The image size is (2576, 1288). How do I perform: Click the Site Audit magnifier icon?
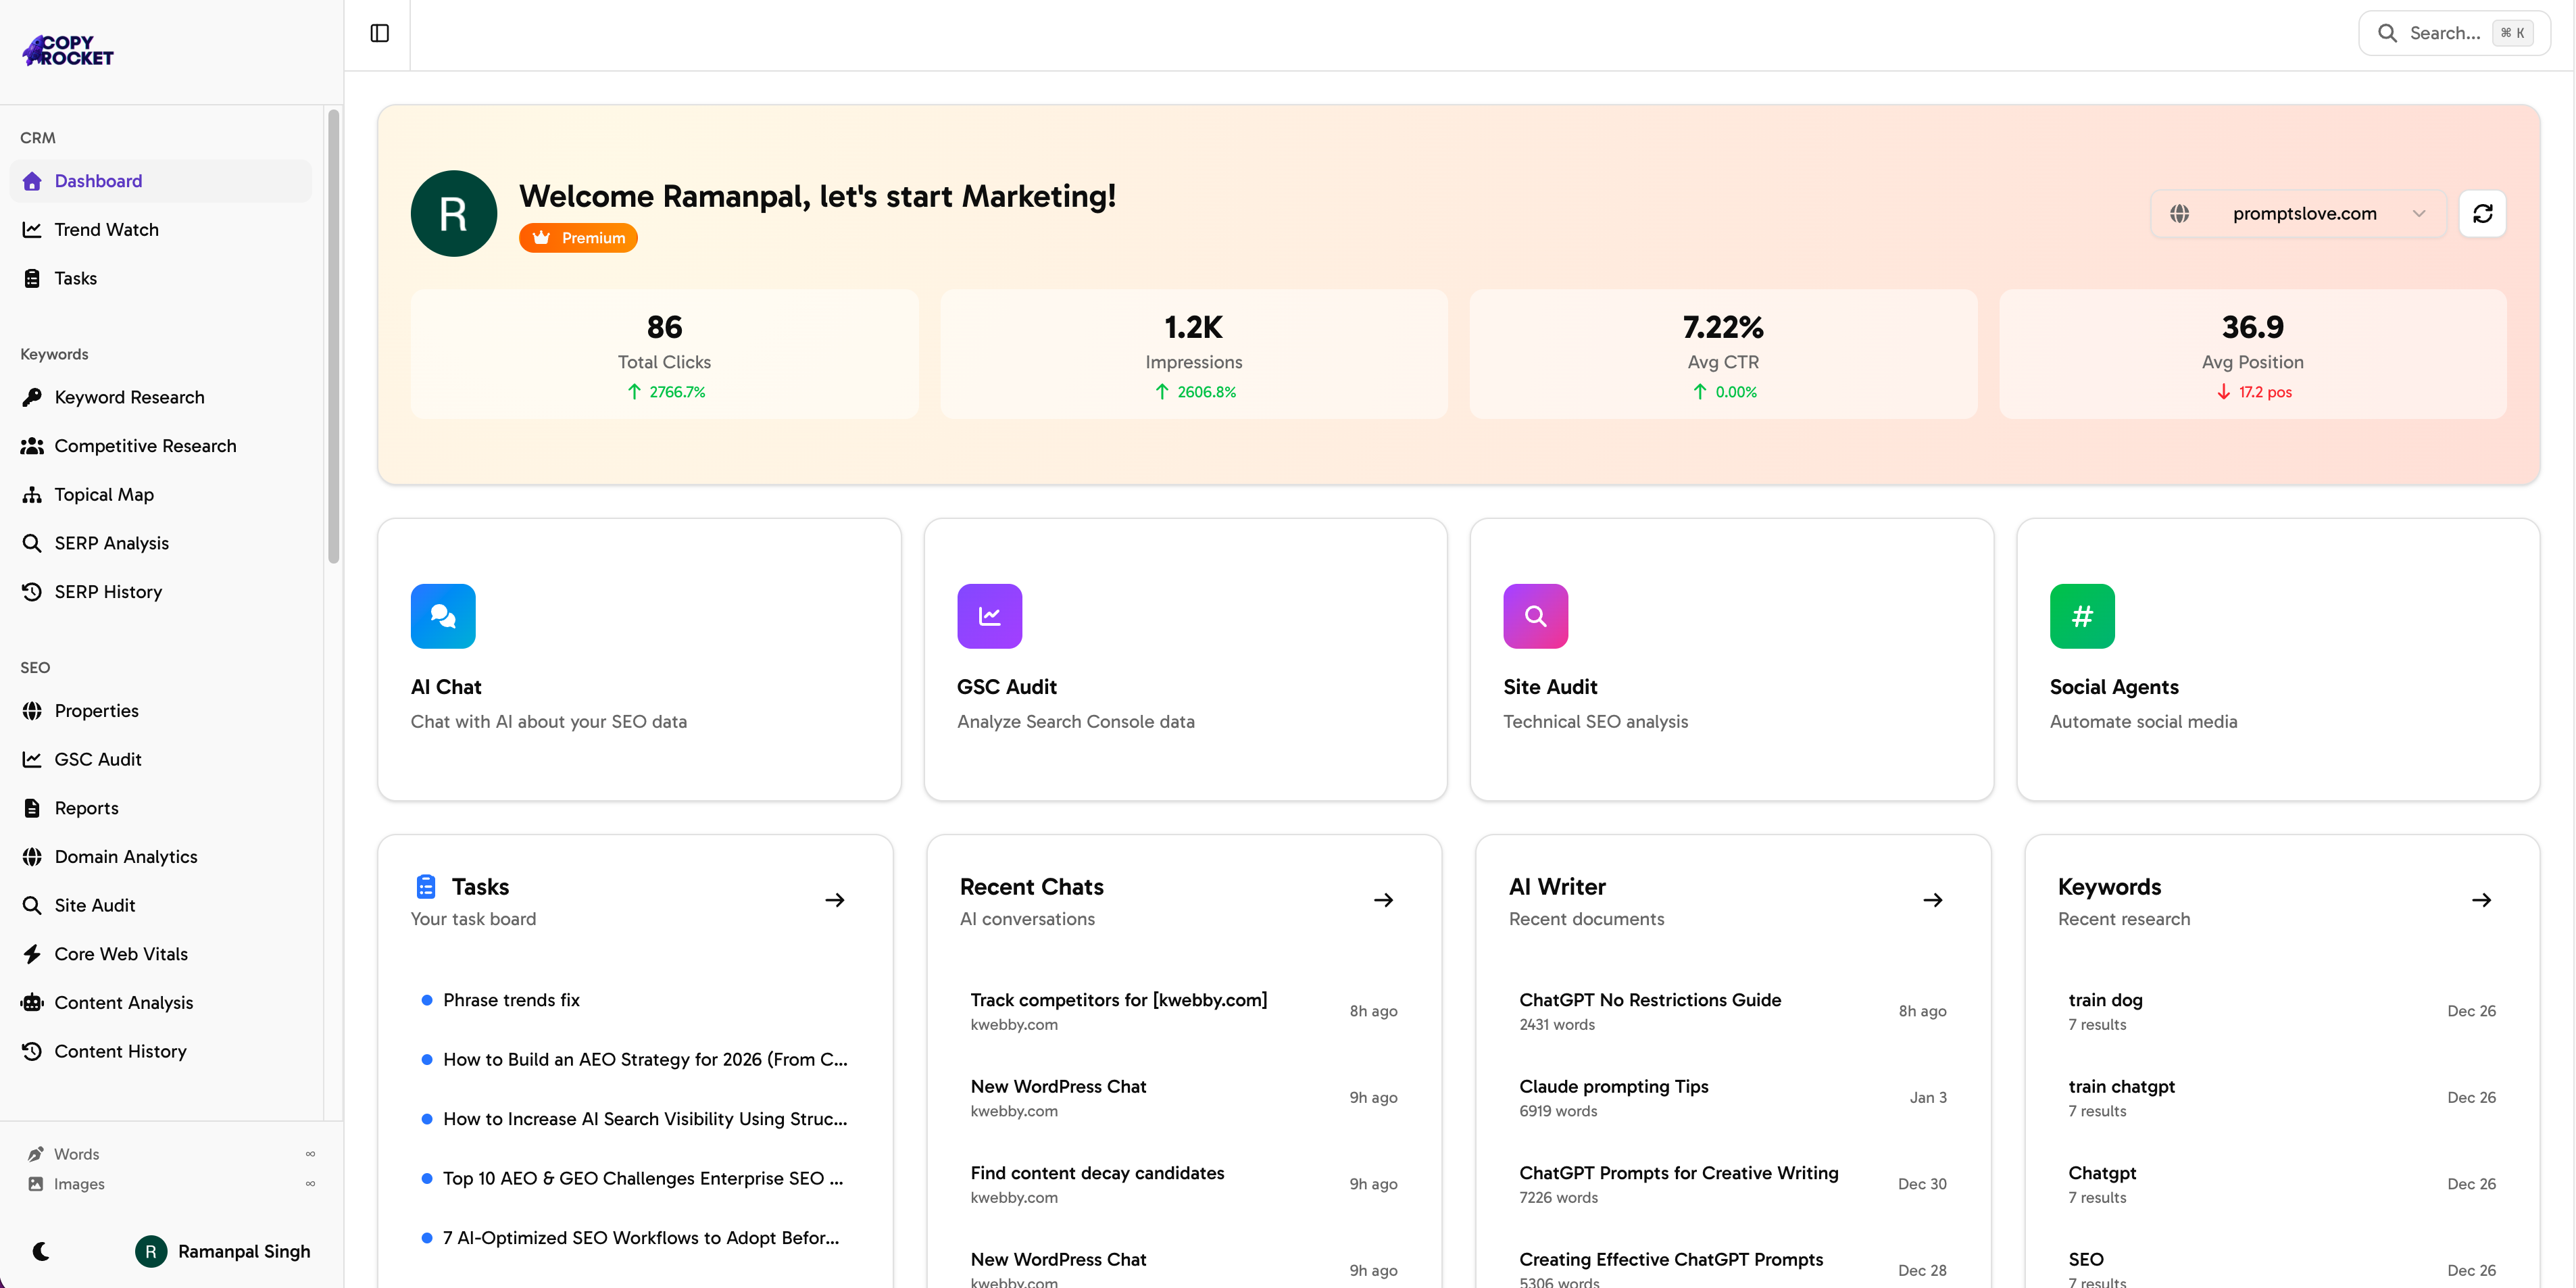(x=1535, y=616)
